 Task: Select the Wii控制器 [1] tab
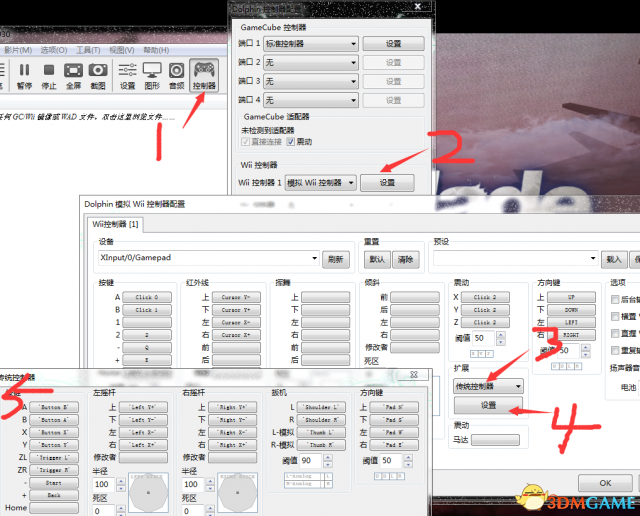[x=115, y=224]
